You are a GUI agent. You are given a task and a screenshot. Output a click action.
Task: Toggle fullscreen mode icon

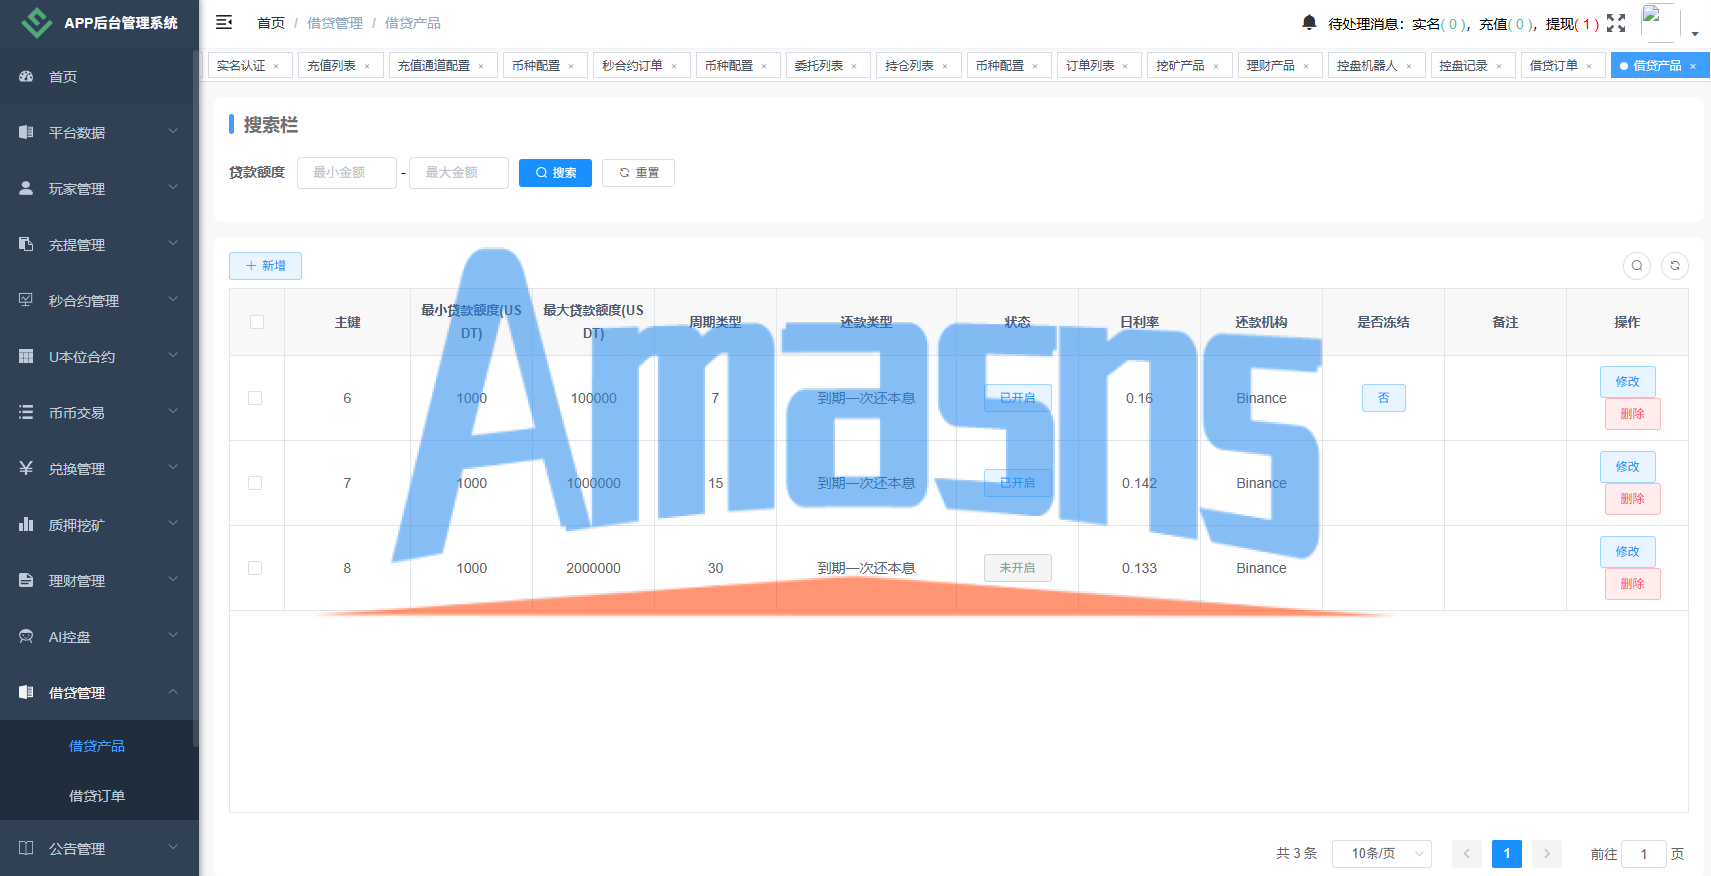[1616, 23]
